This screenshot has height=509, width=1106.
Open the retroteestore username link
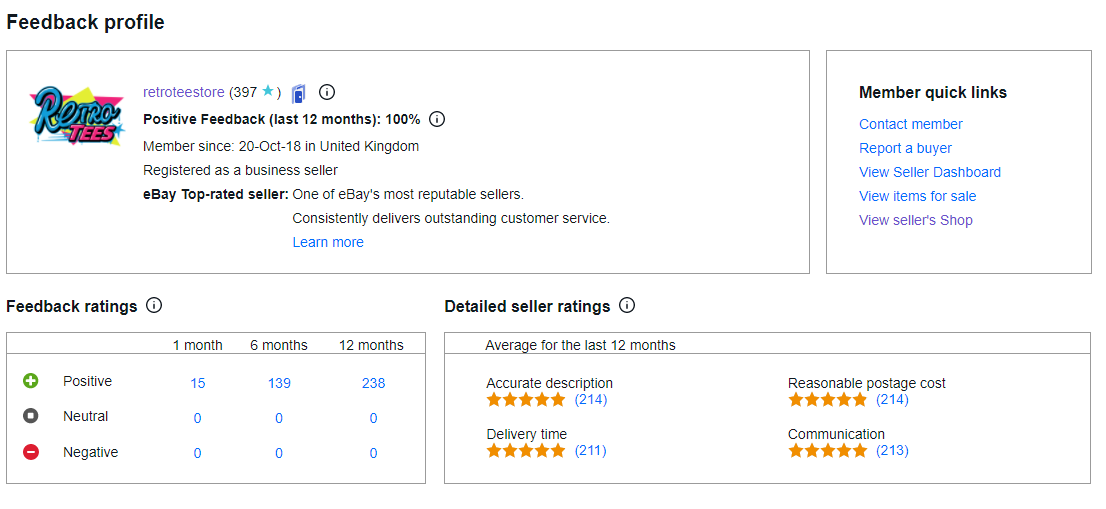coord(183,92)
